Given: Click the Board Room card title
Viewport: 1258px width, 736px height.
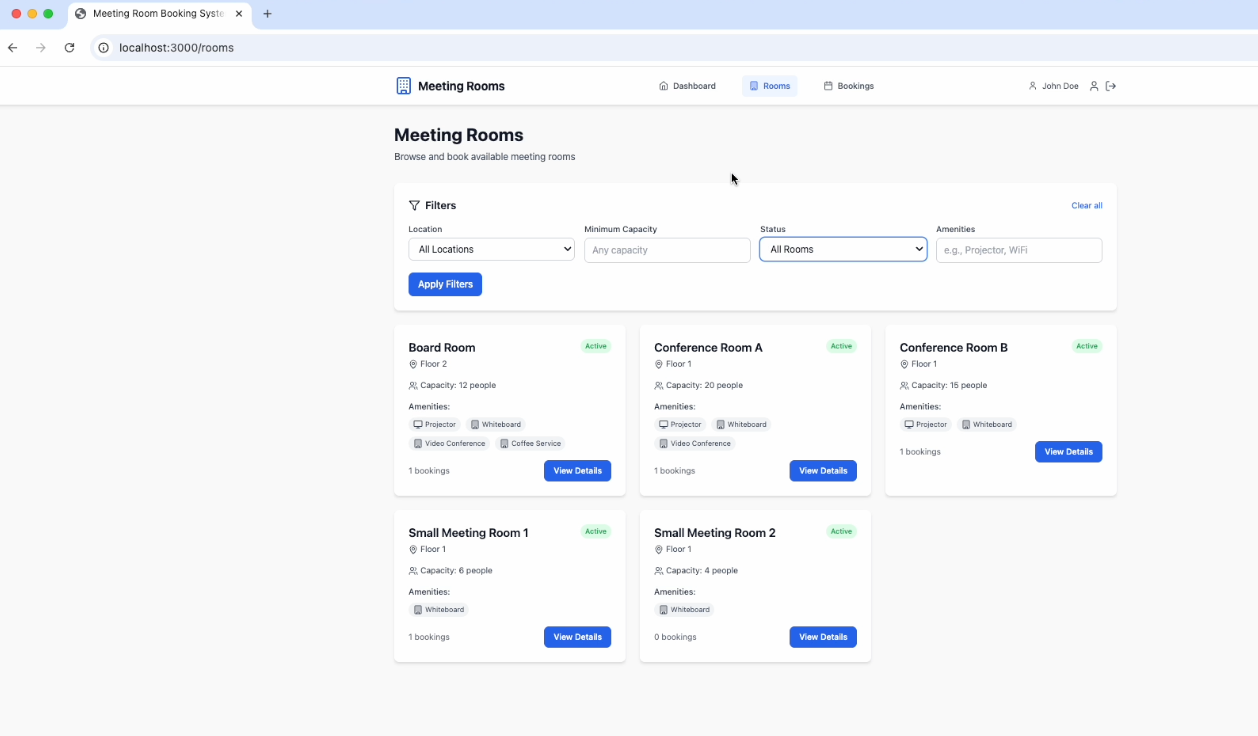Looking at the screenshot, I should coord(442,348).
